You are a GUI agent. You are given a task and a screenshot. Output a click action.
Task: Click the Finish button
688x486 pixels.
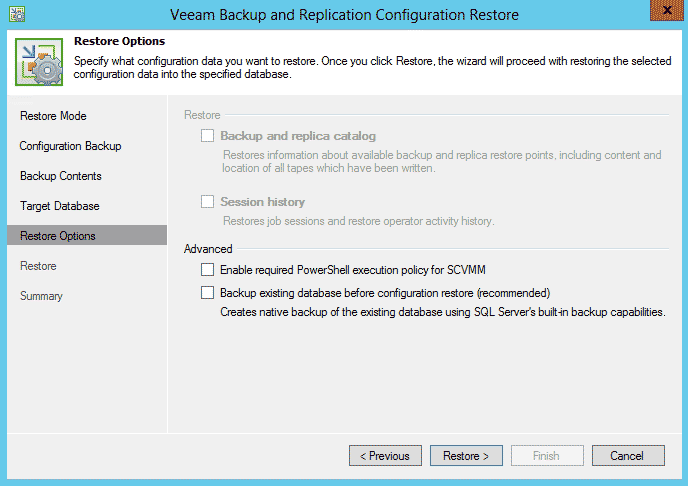pos(547,456)
